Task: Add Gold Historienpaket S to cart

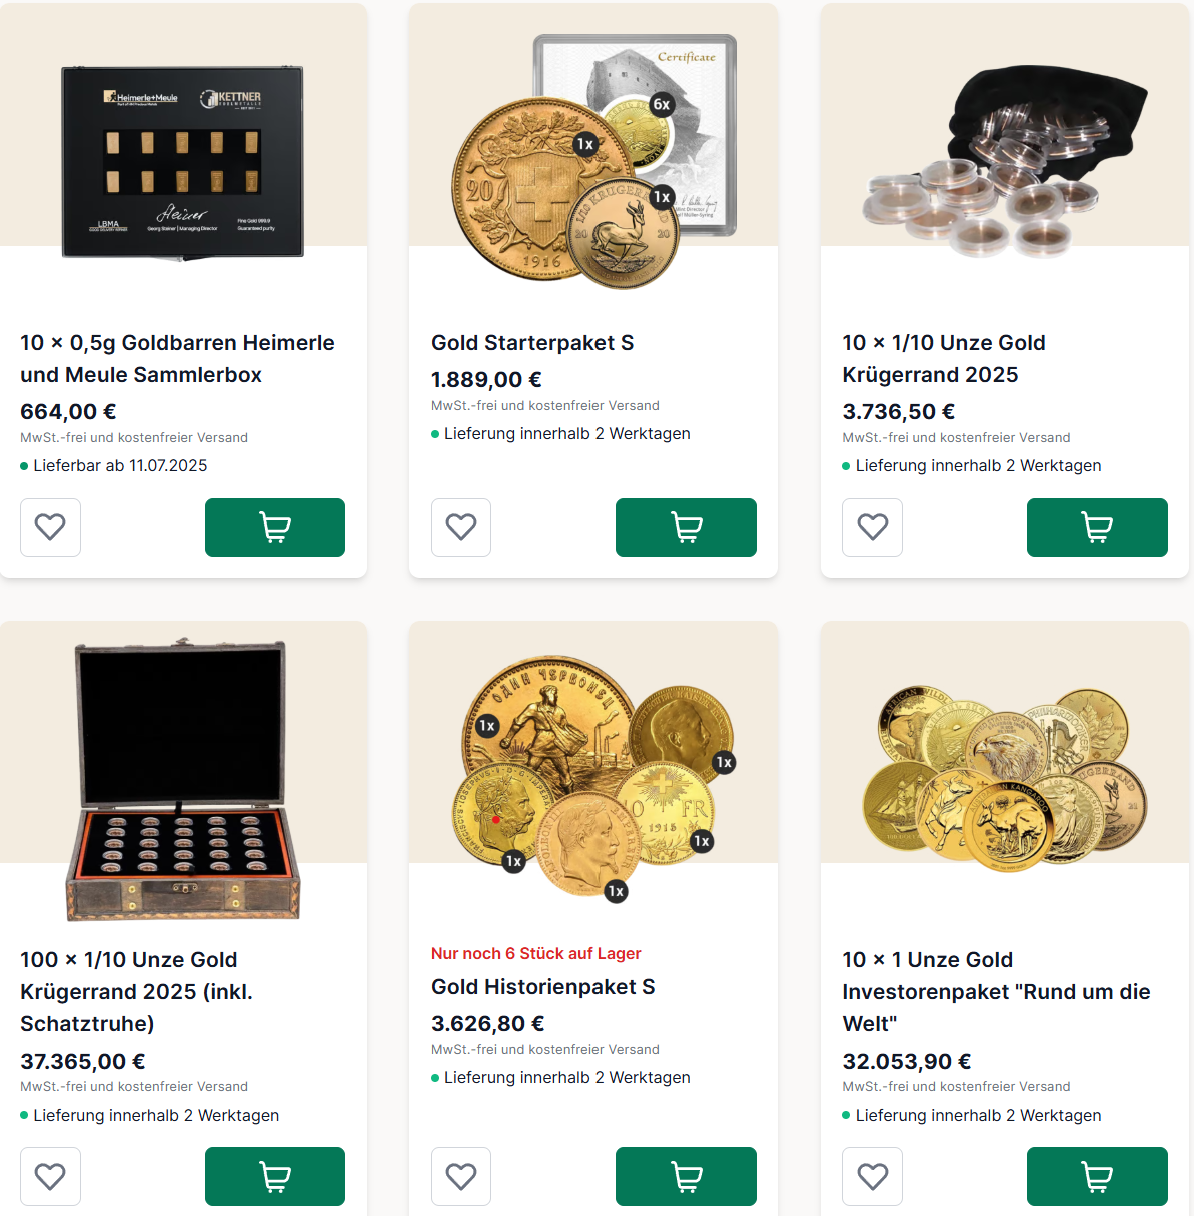Action: click(686, 1176)
